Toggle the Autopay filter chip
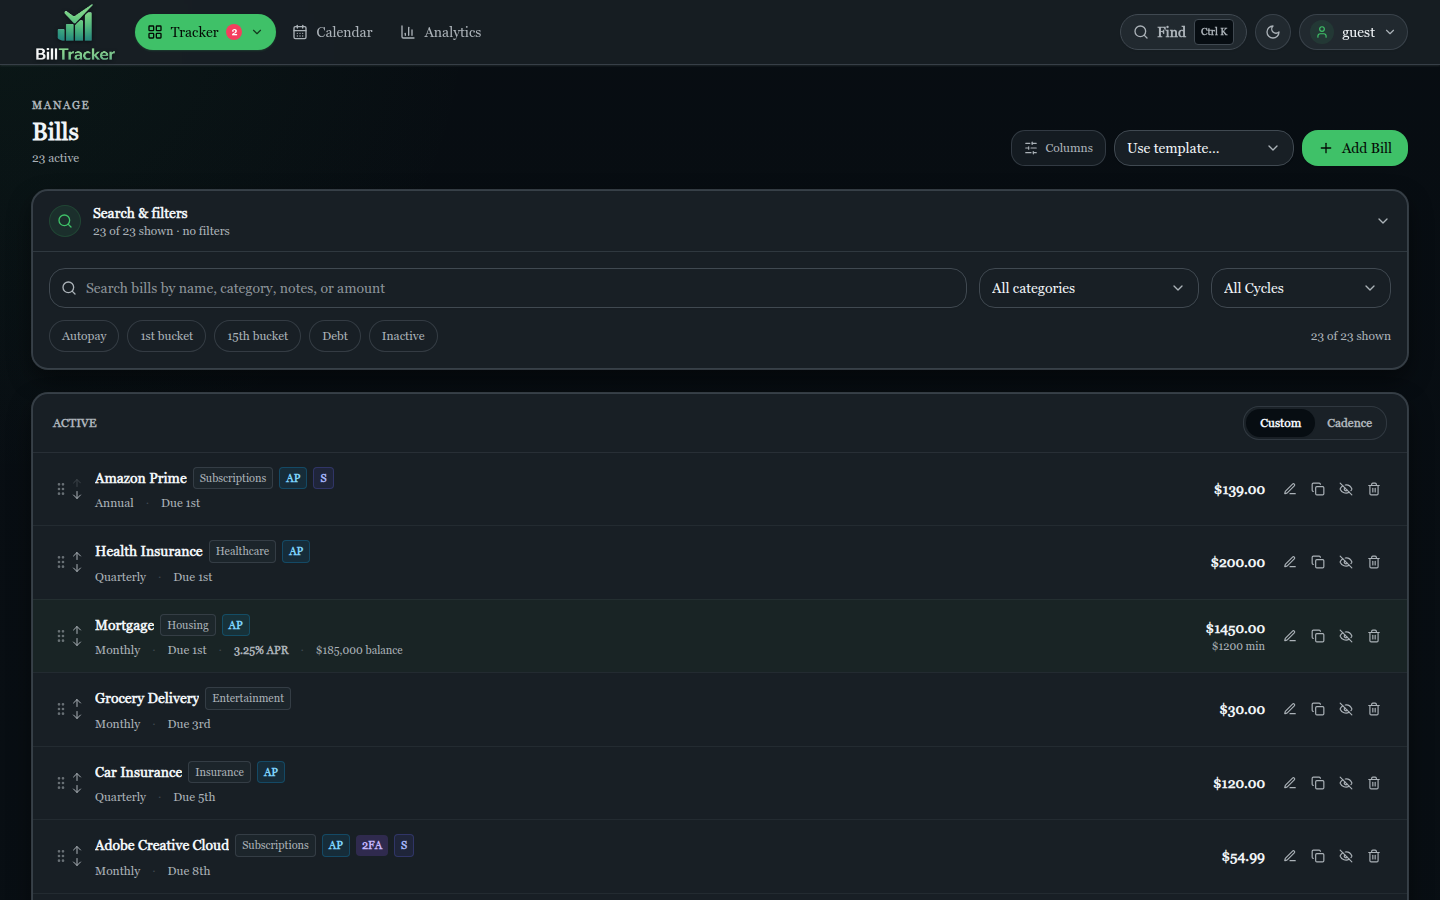 tap(84, 336)
